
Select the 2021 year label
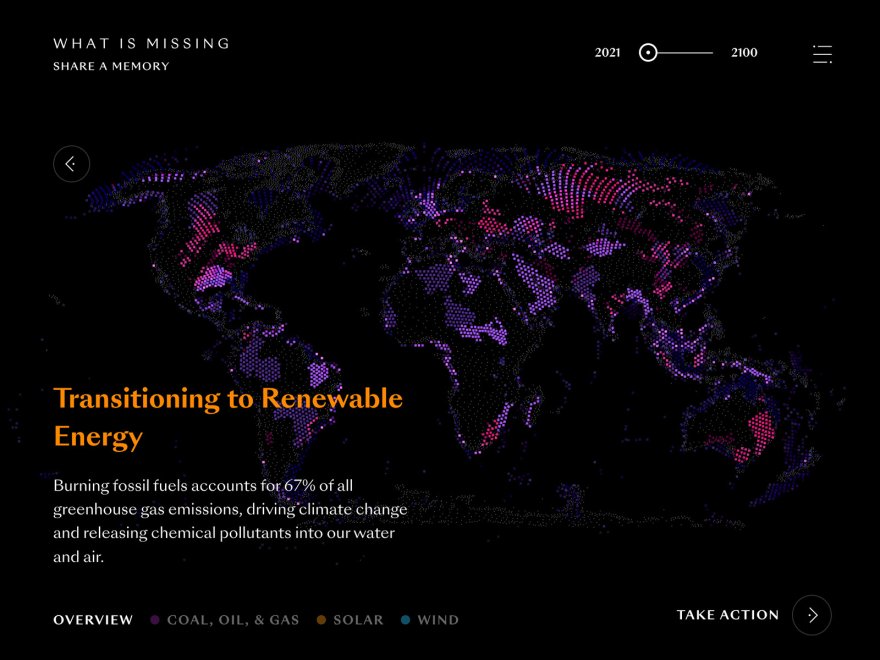(608, 52)
